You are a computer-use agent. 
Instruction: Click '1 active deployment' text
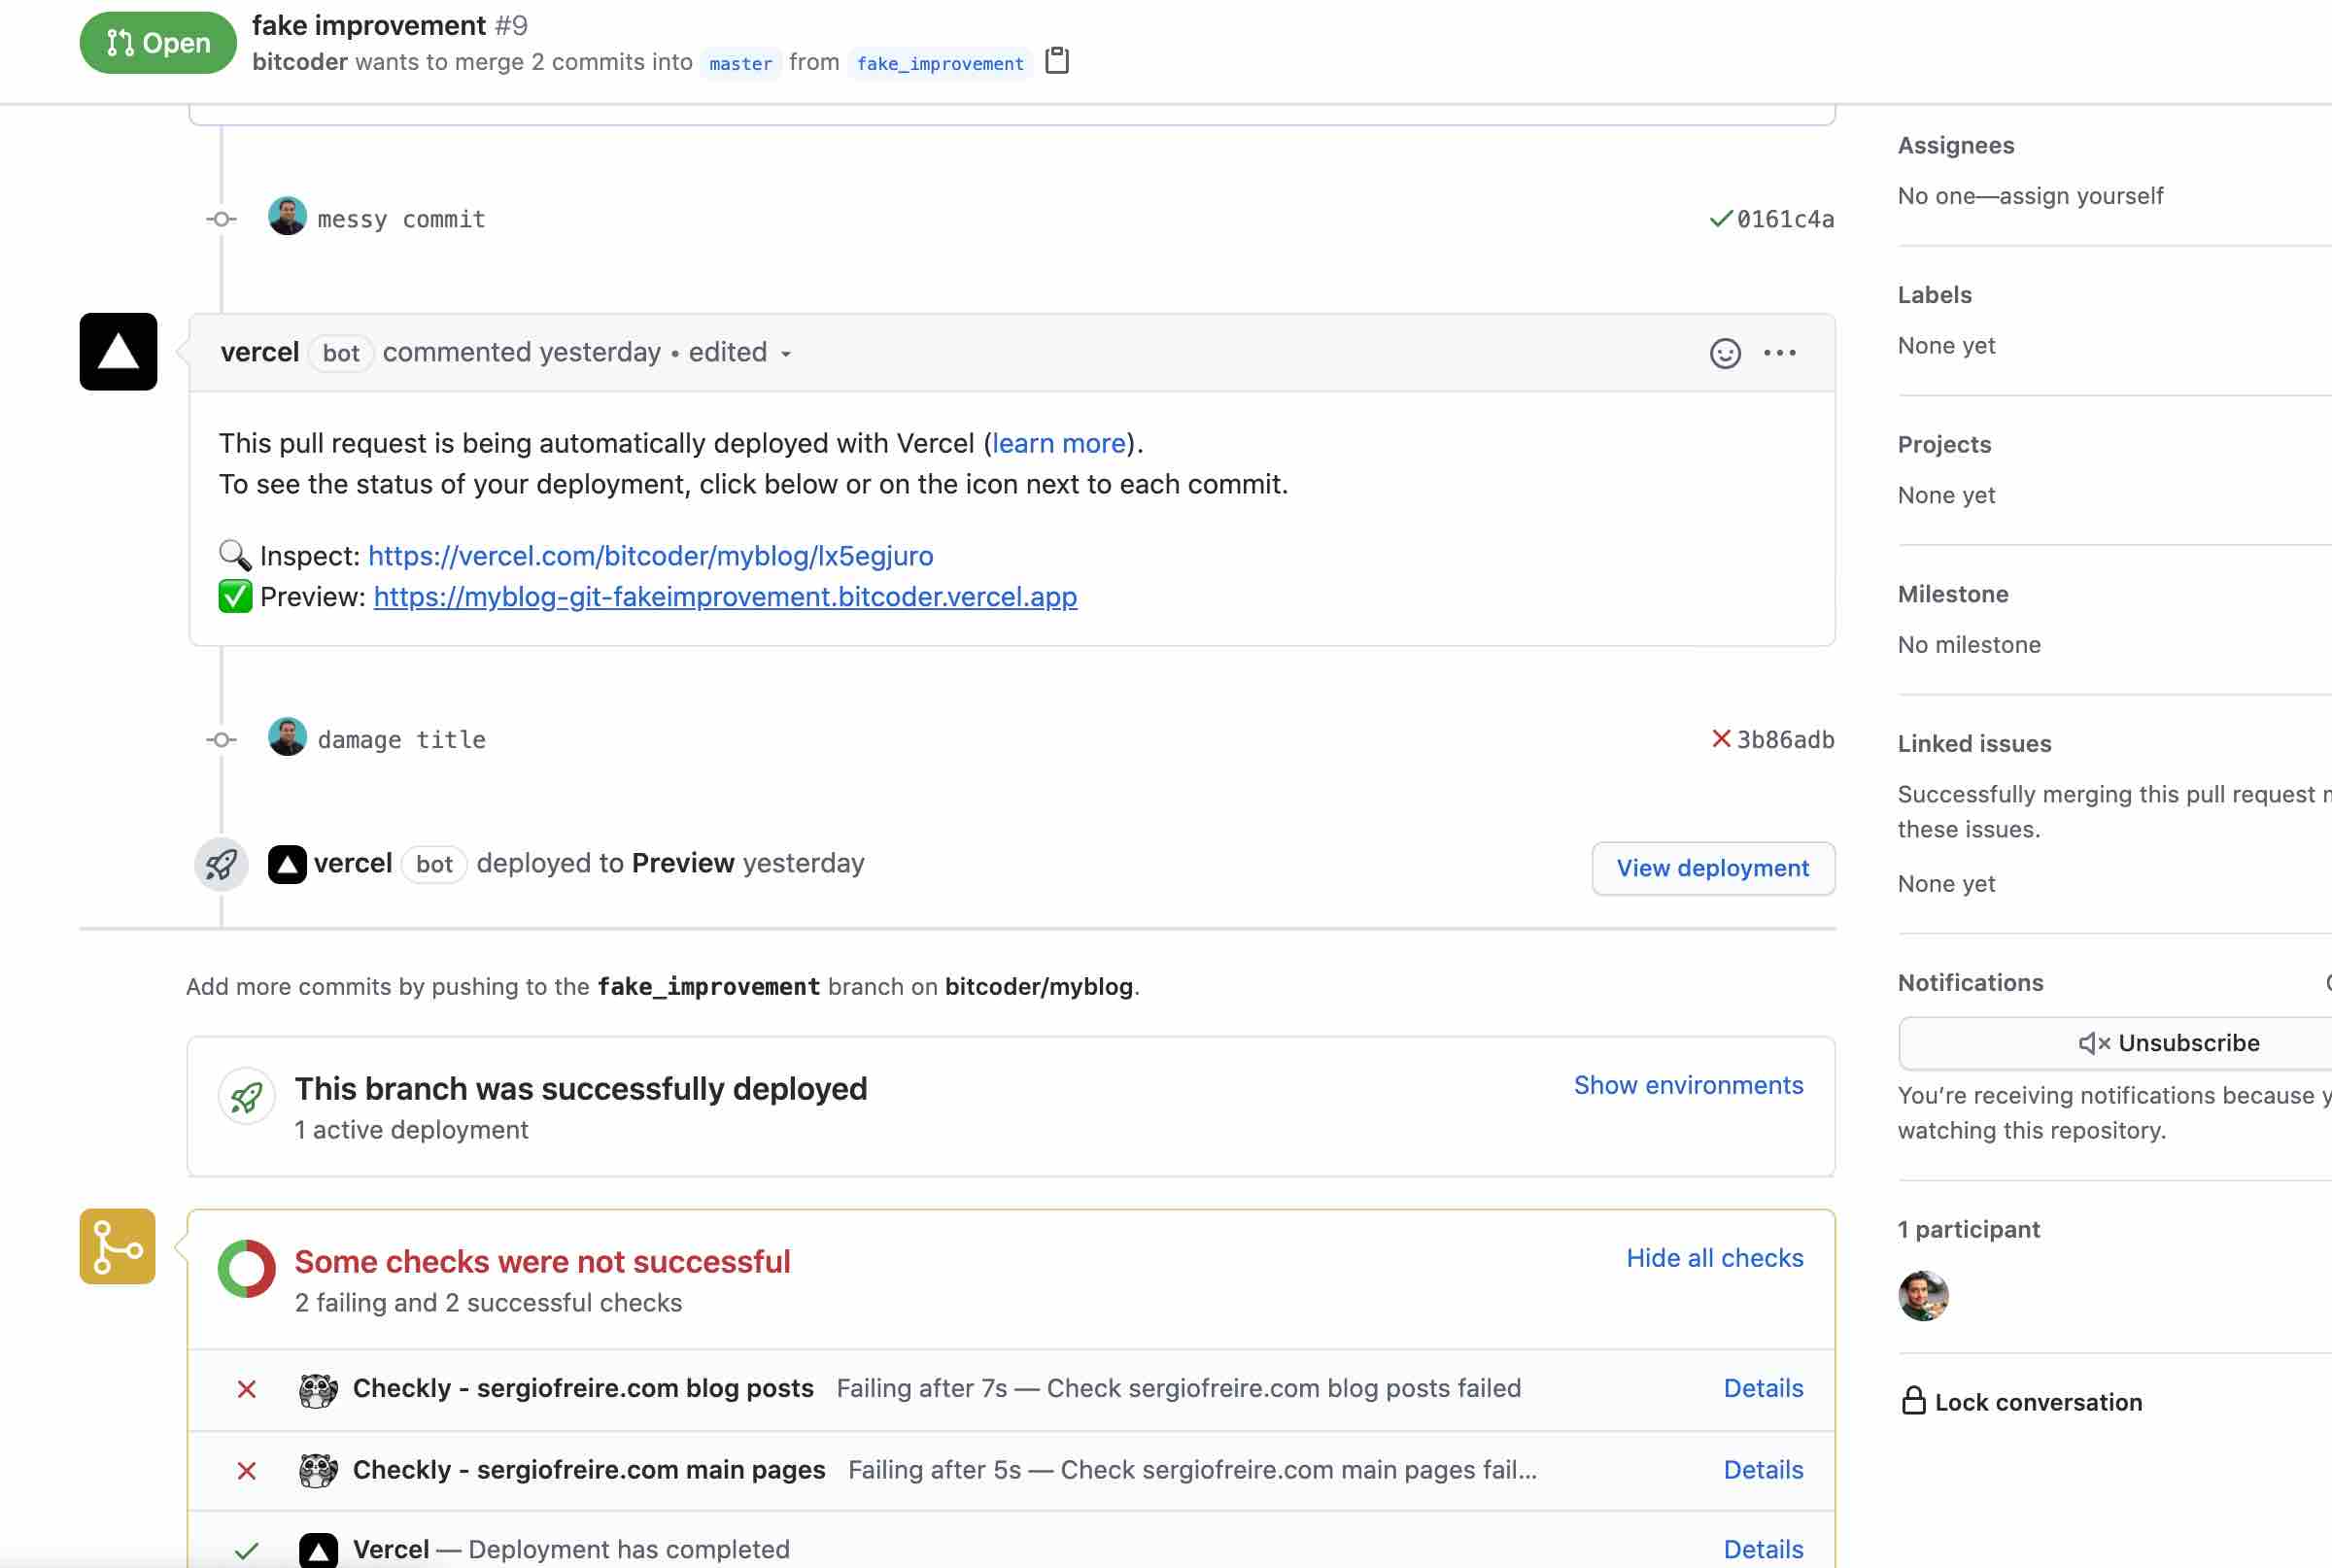pos(411,1130)
